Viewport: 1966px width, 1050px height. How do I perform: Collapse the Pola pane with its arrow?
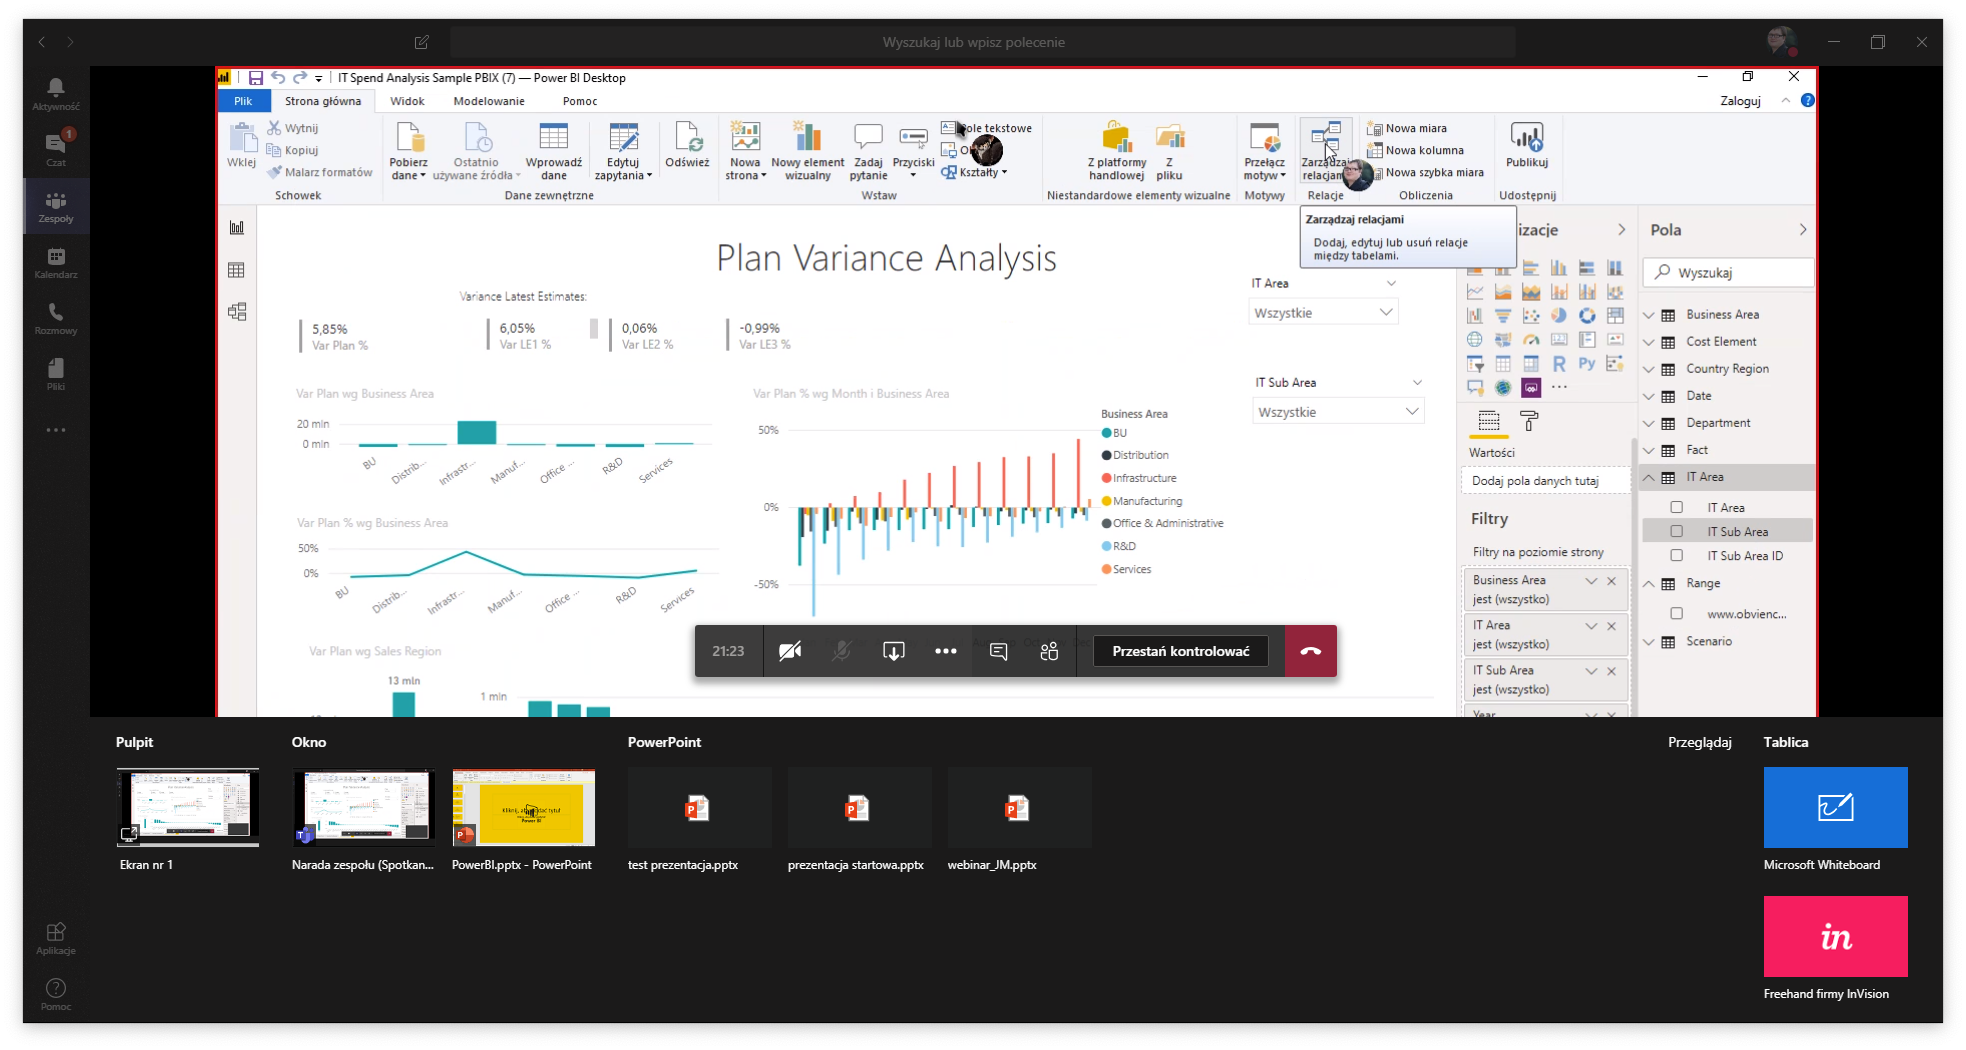(x=1802, y=230)
